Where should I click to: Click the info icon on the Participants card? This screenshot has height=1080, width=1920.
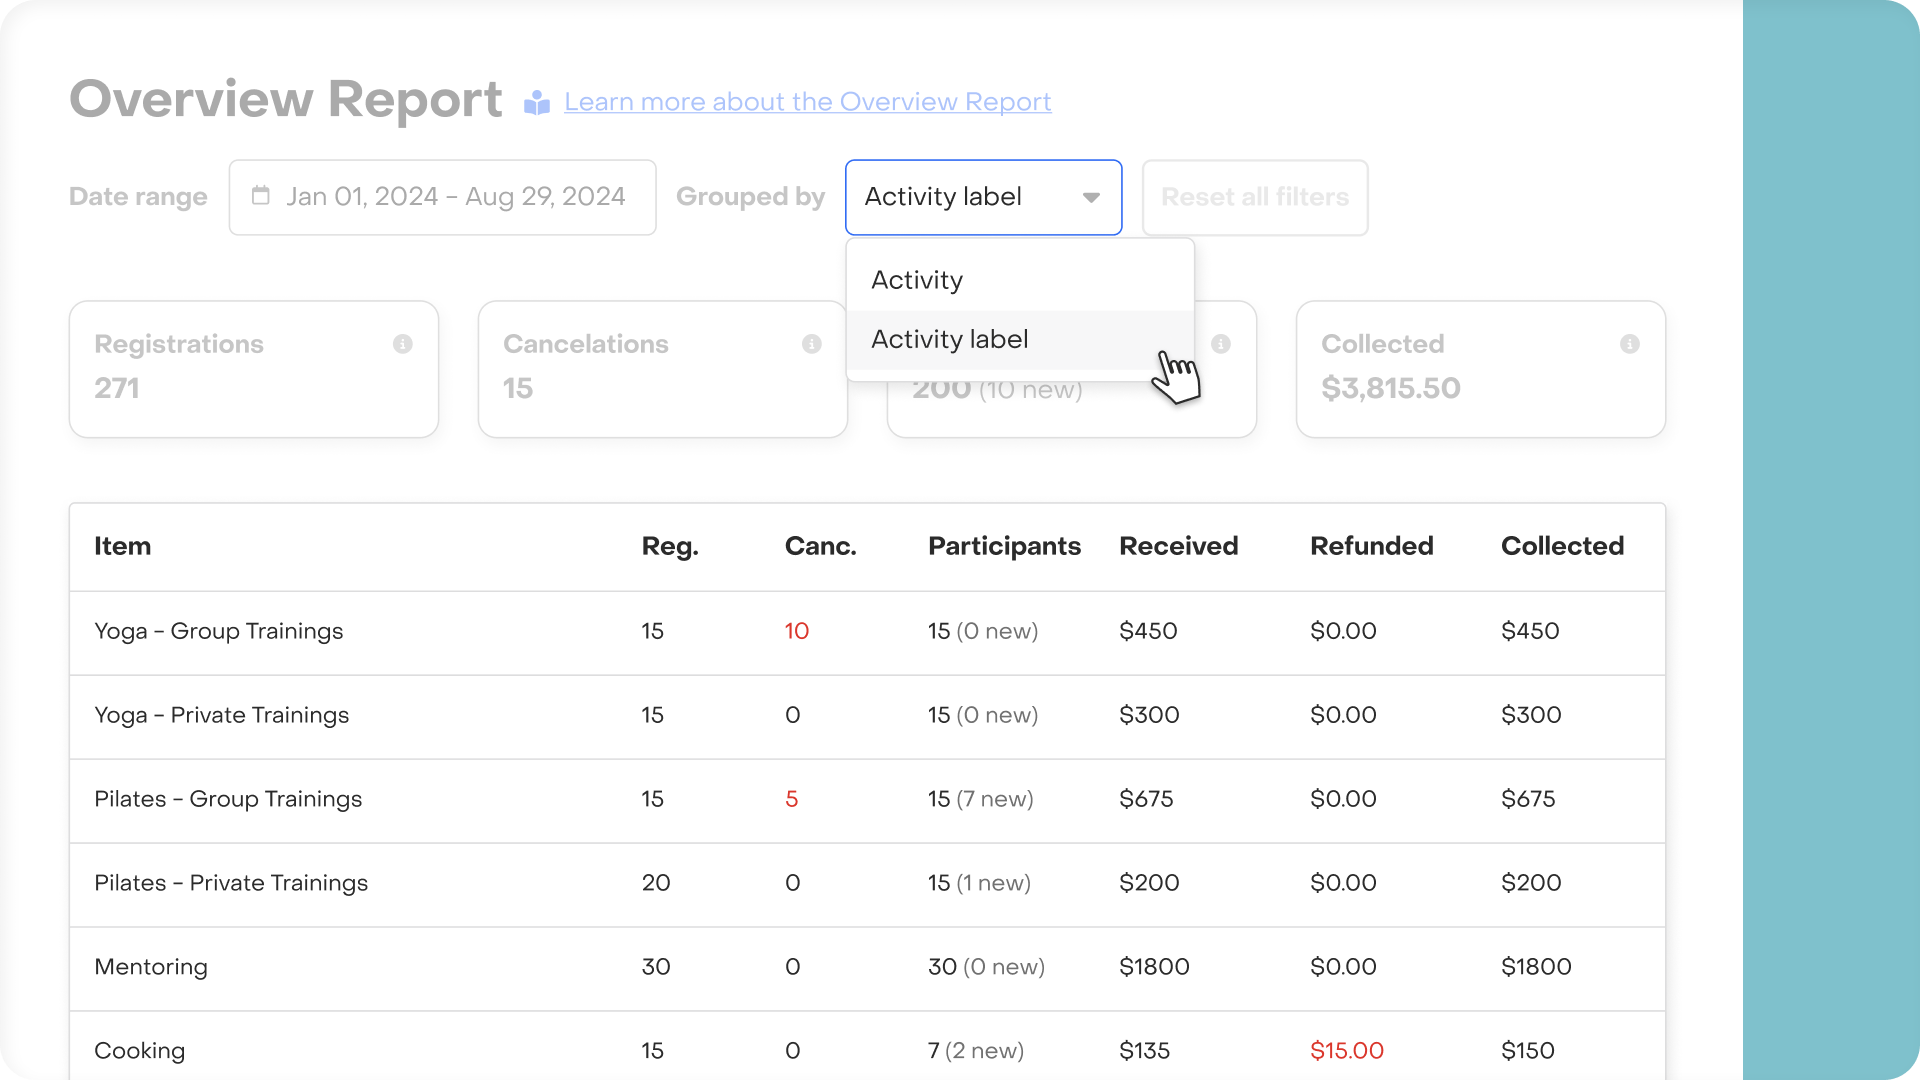tap(1221, 344)
